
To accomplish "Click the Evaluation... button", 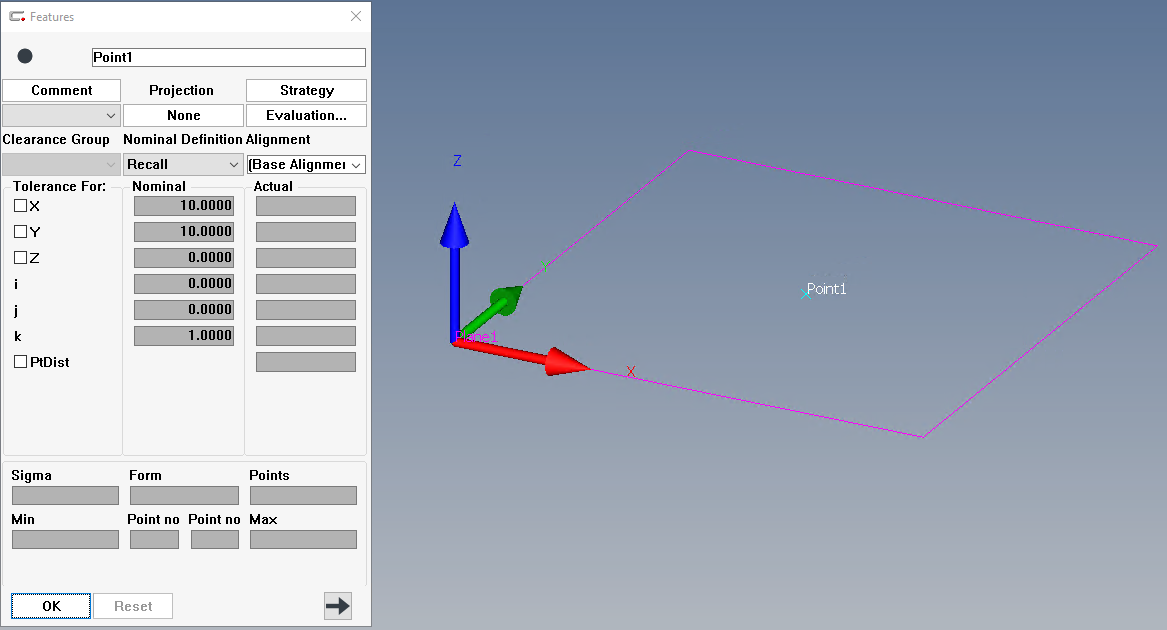I will (307, 115).
